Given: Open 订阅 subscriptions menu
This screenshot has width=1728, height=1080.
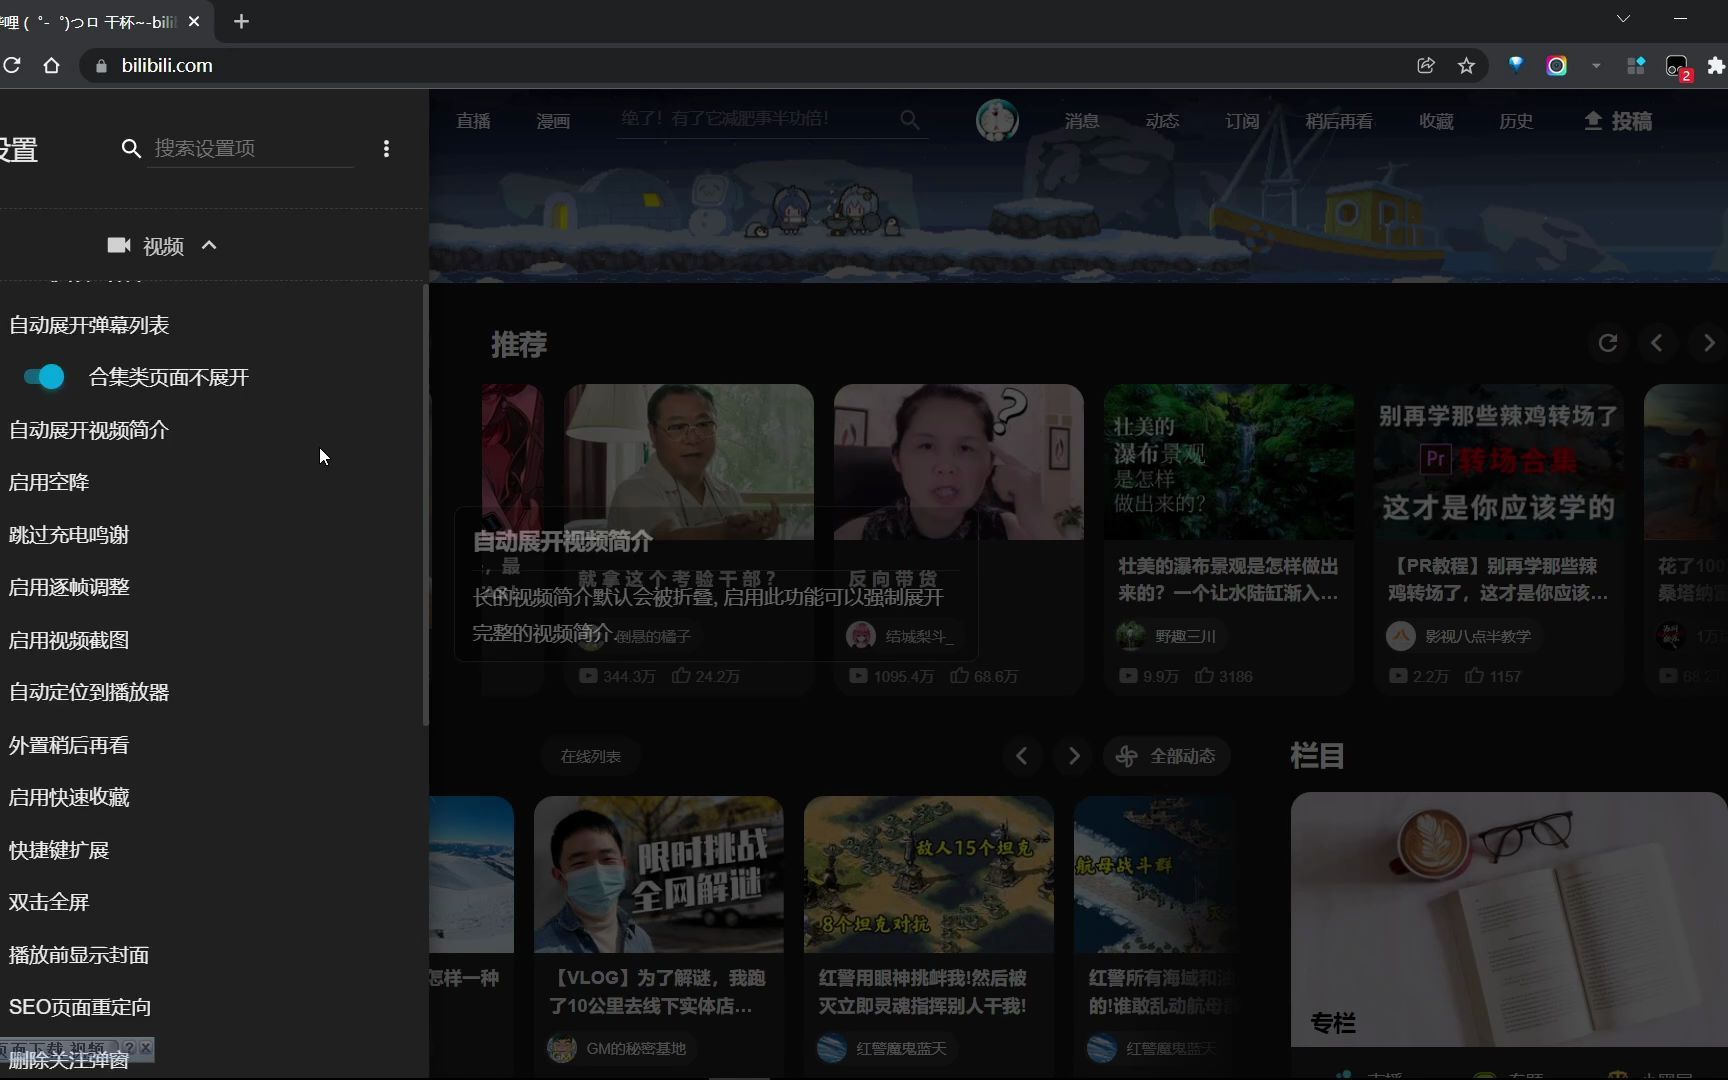Looking at the screenshot, I should [1242, 121].
